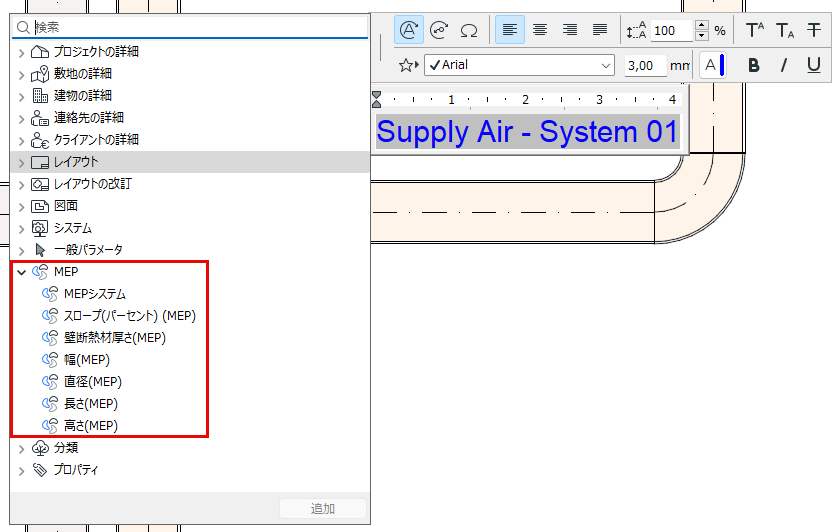Click the クライアントの詳細 icon
Screen dimensions: 835x532
point(40,140)
